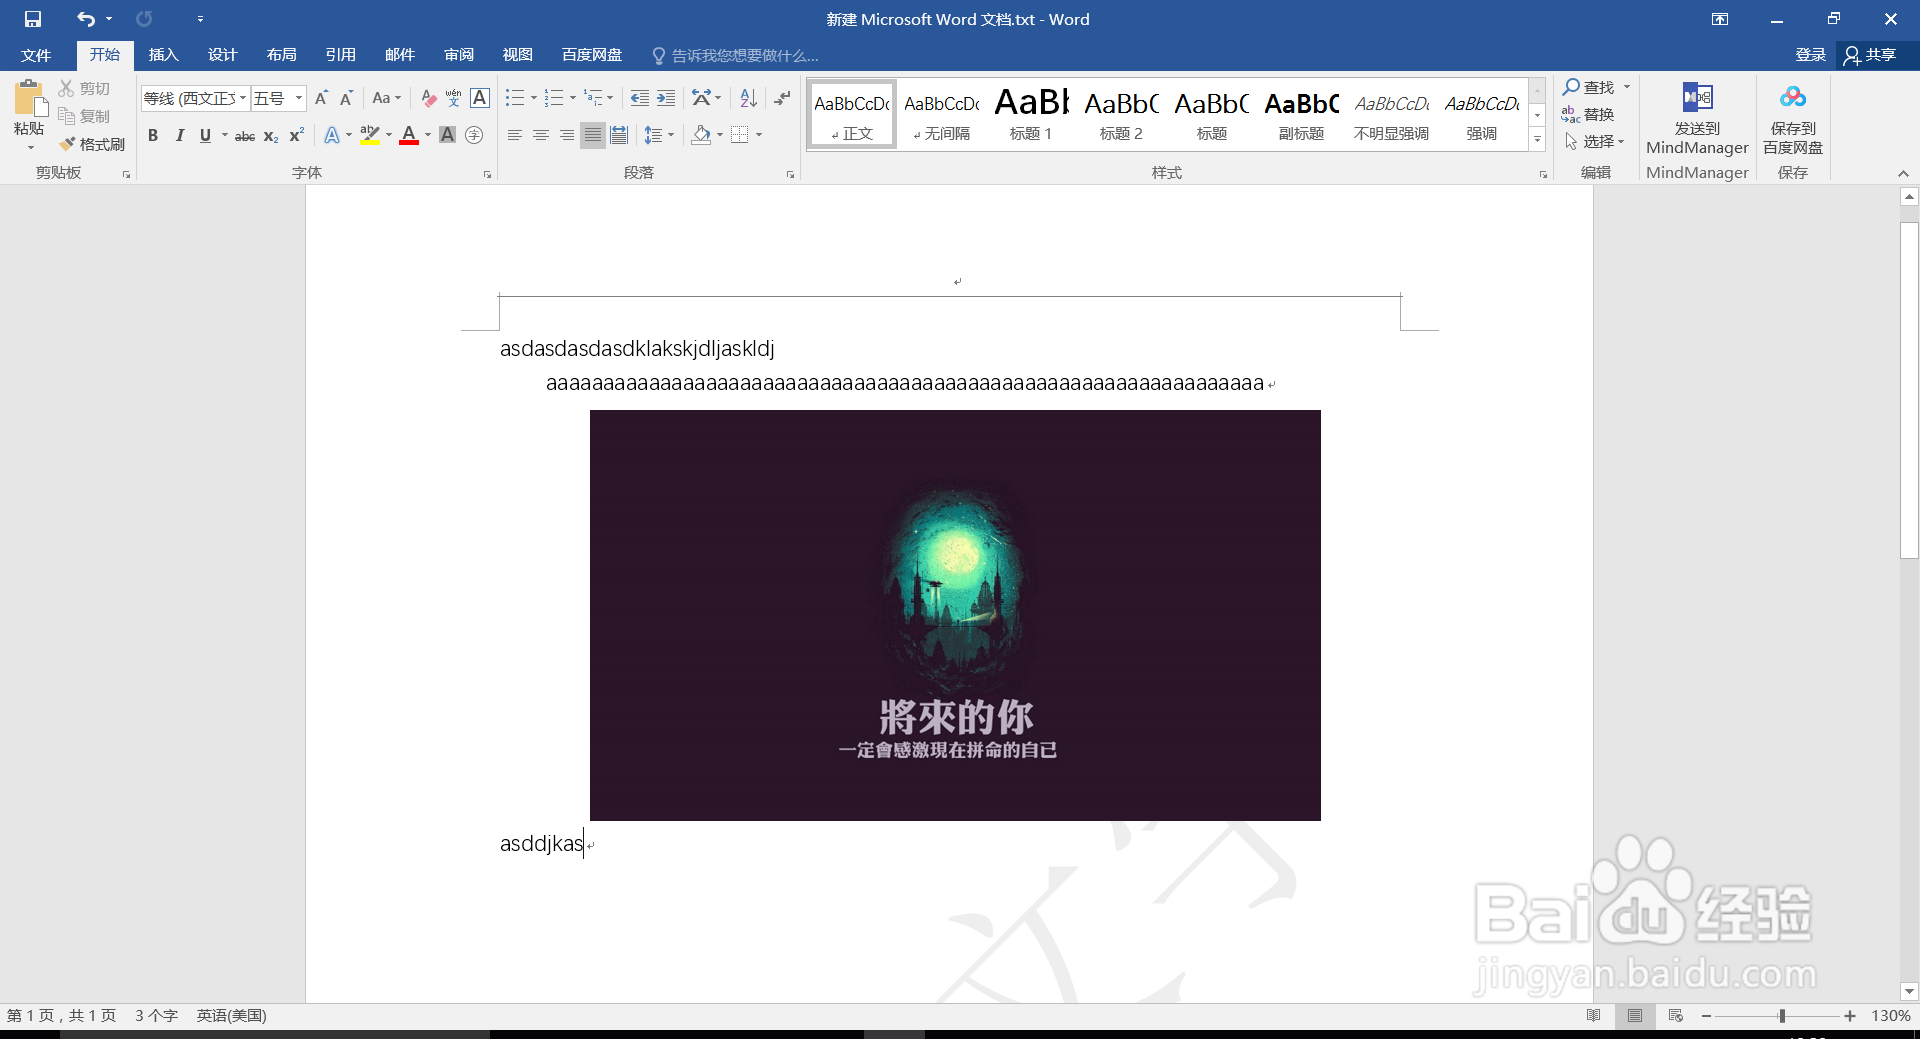Apply the Format Painter tool
The width and height of the screenshot is (1920, 1039).
tap(92, 143)
